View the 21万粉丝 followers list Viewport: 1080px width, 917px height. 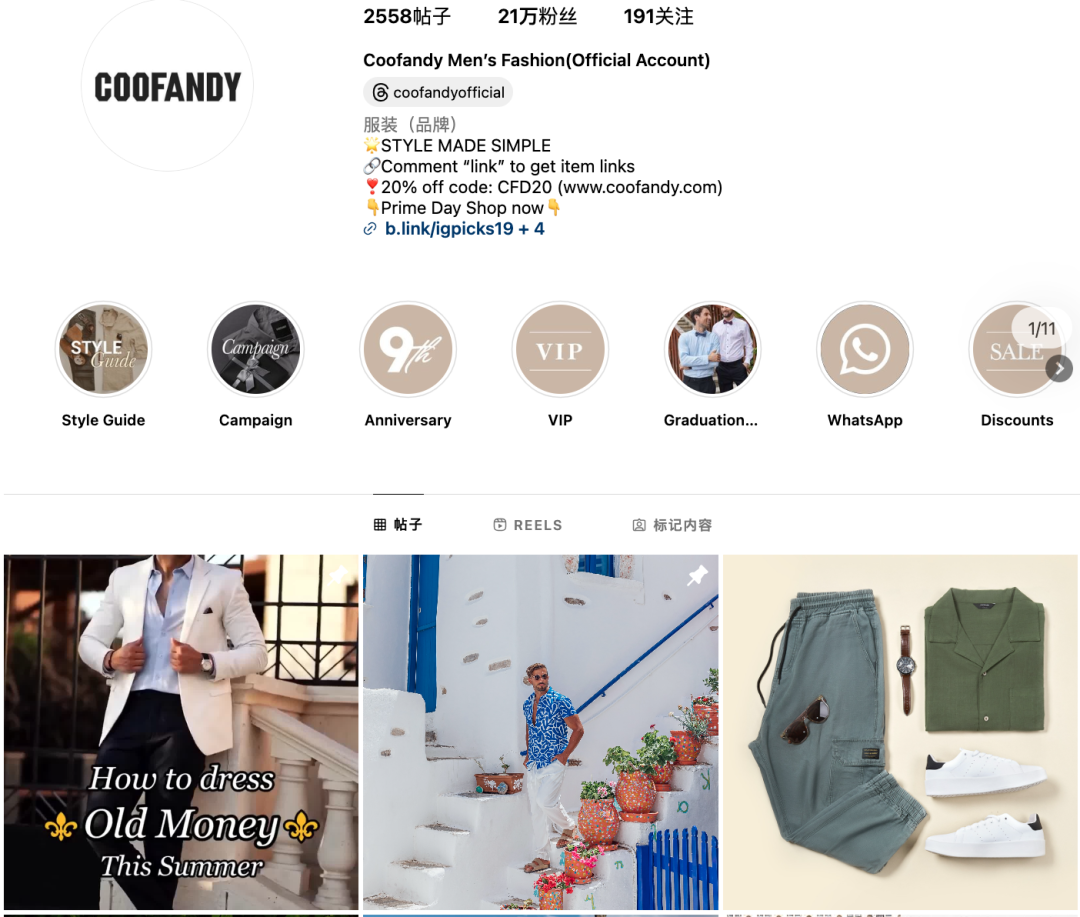tap(537, 17)
